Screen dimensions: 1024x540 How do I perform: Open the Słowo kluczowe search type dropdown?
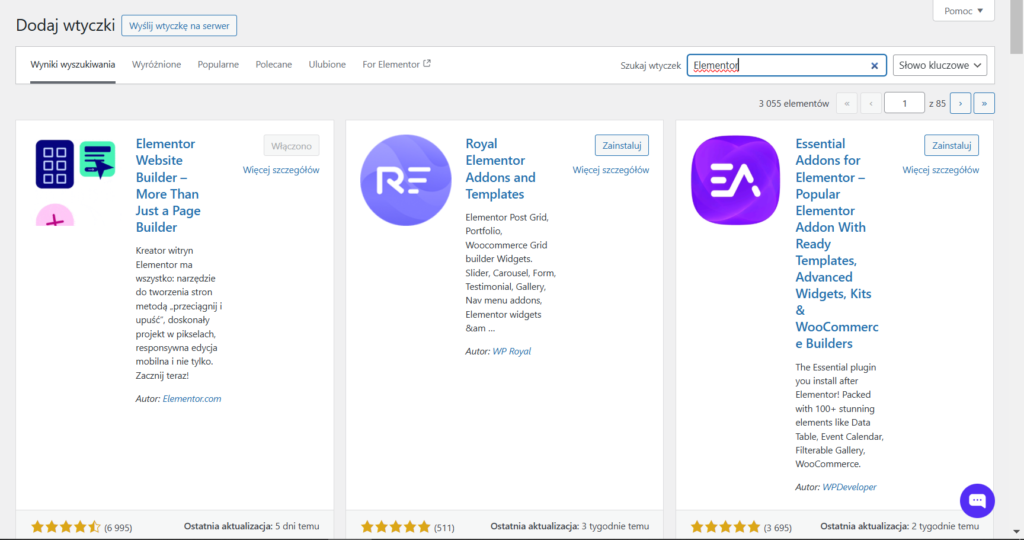(940, 65)
